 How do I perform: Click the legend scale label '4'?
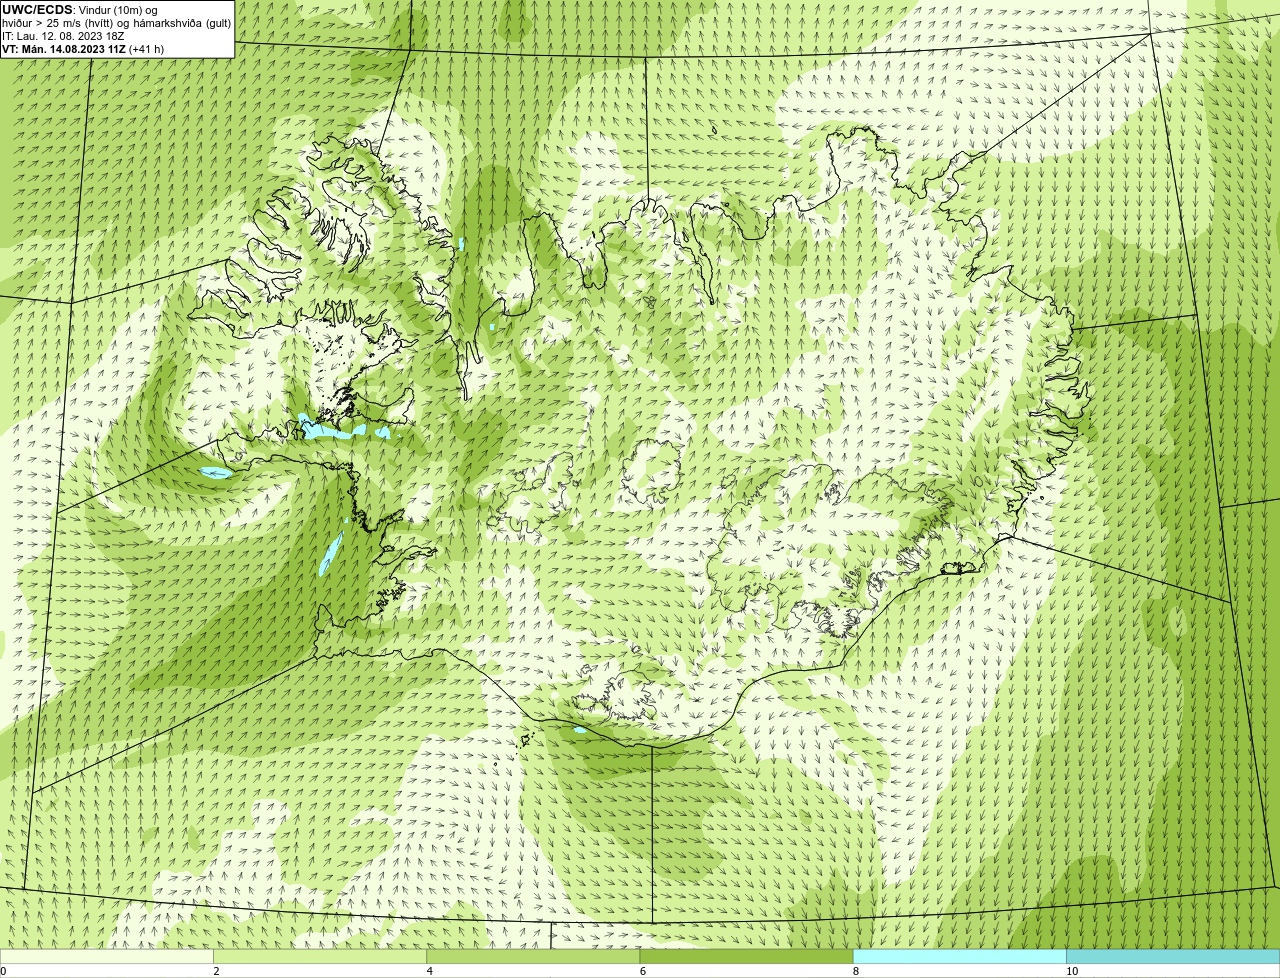tap(429, 971)
